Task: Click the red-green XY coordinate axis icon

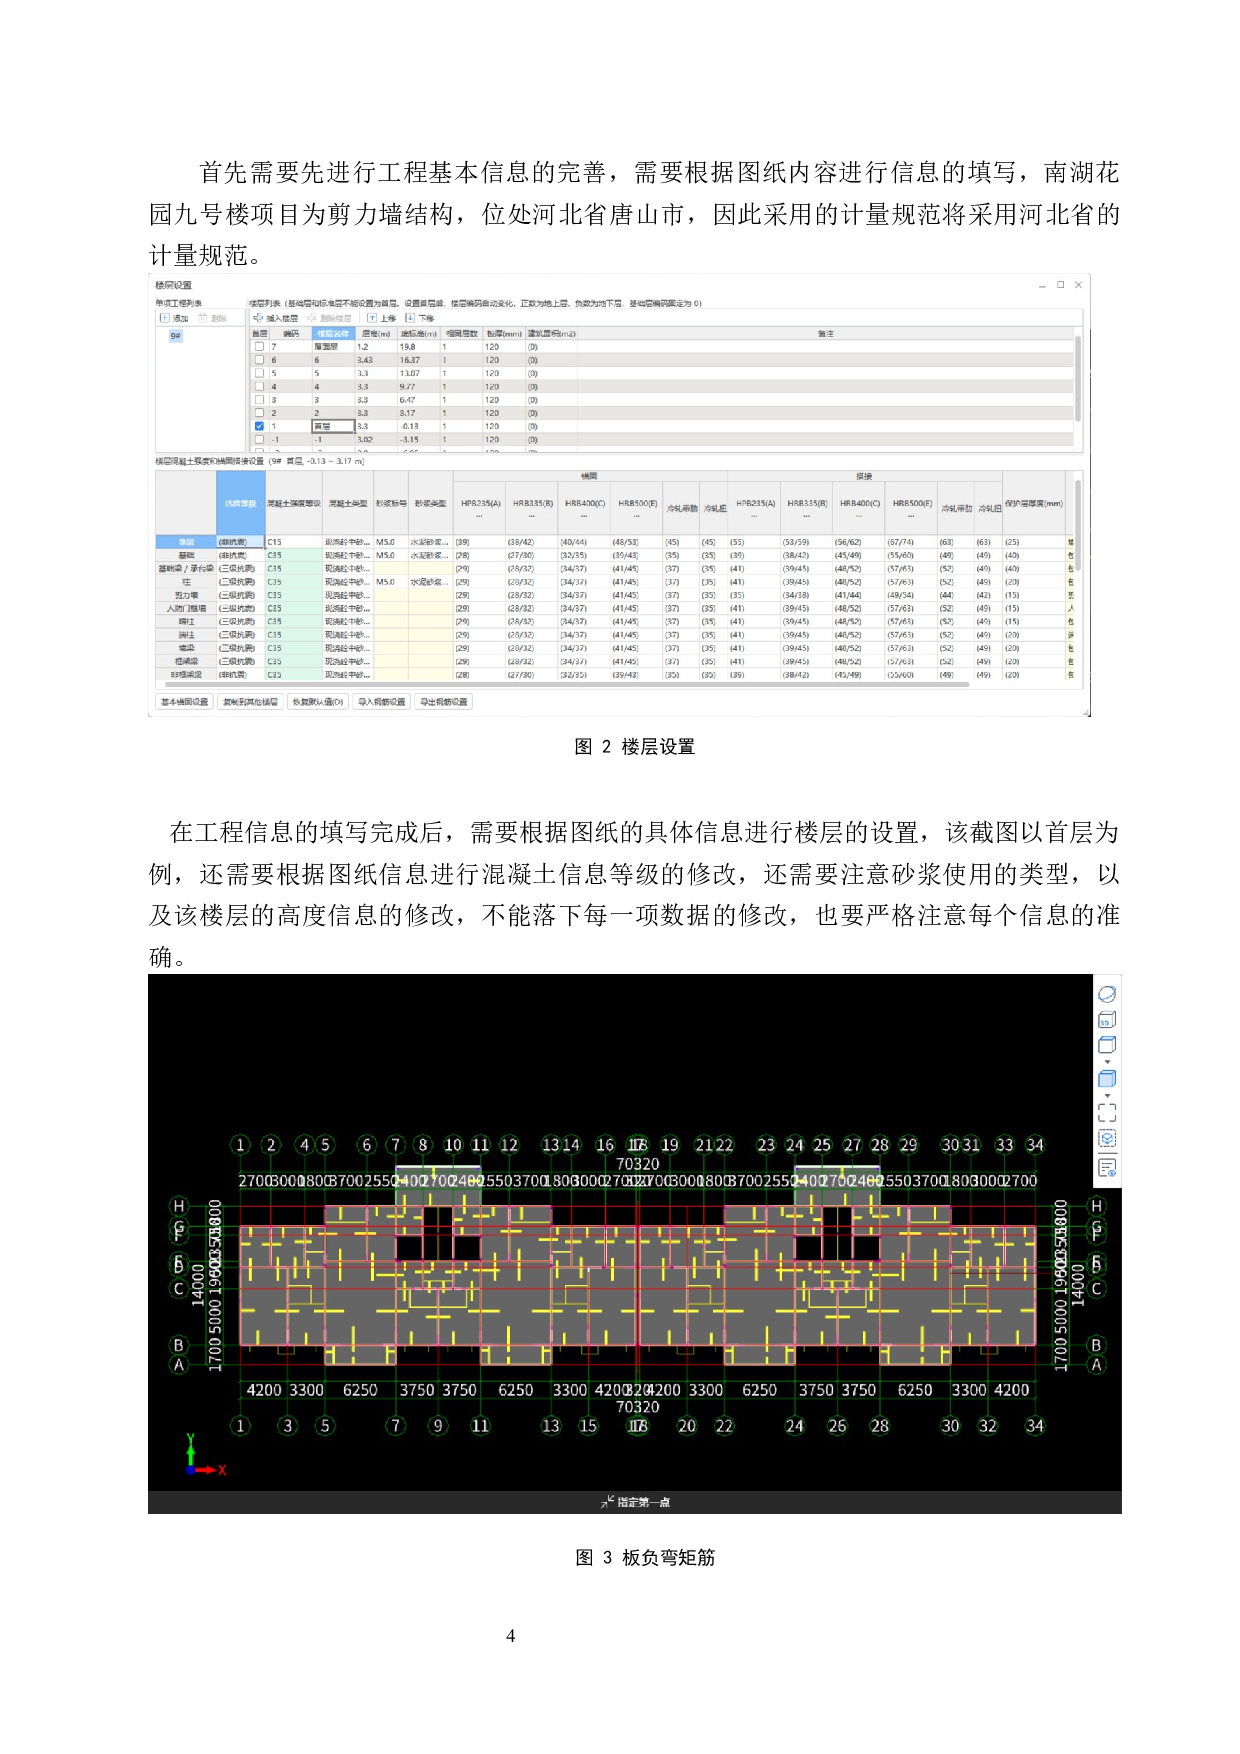Action: [205, 1457]
